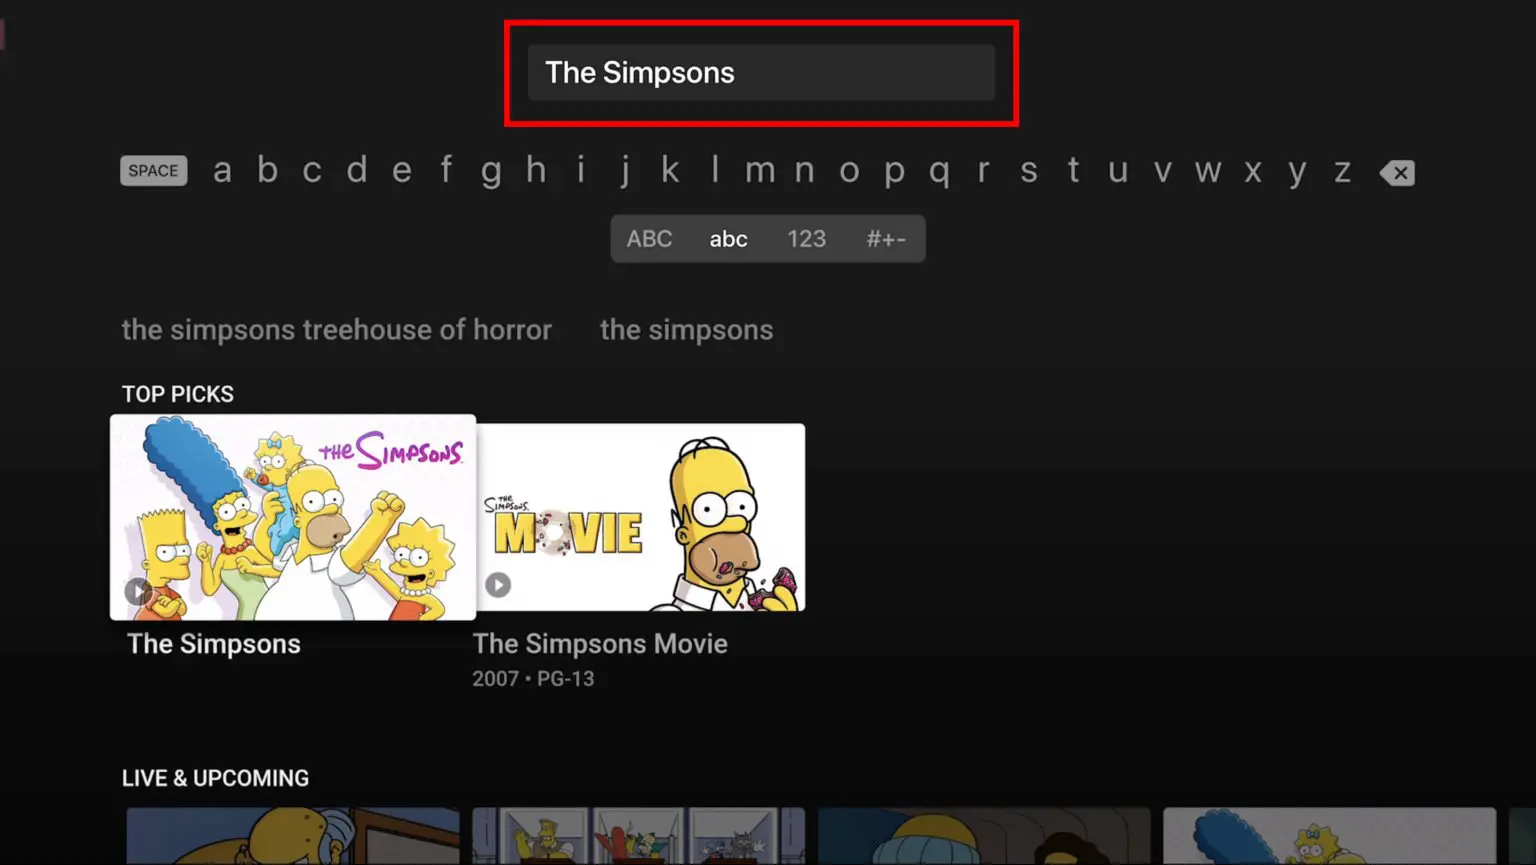Open the last Live & Upcoming thumbnail with Marge
Image resolution: width=1536 pixels, height=865 pixels.
point(1329,836)
